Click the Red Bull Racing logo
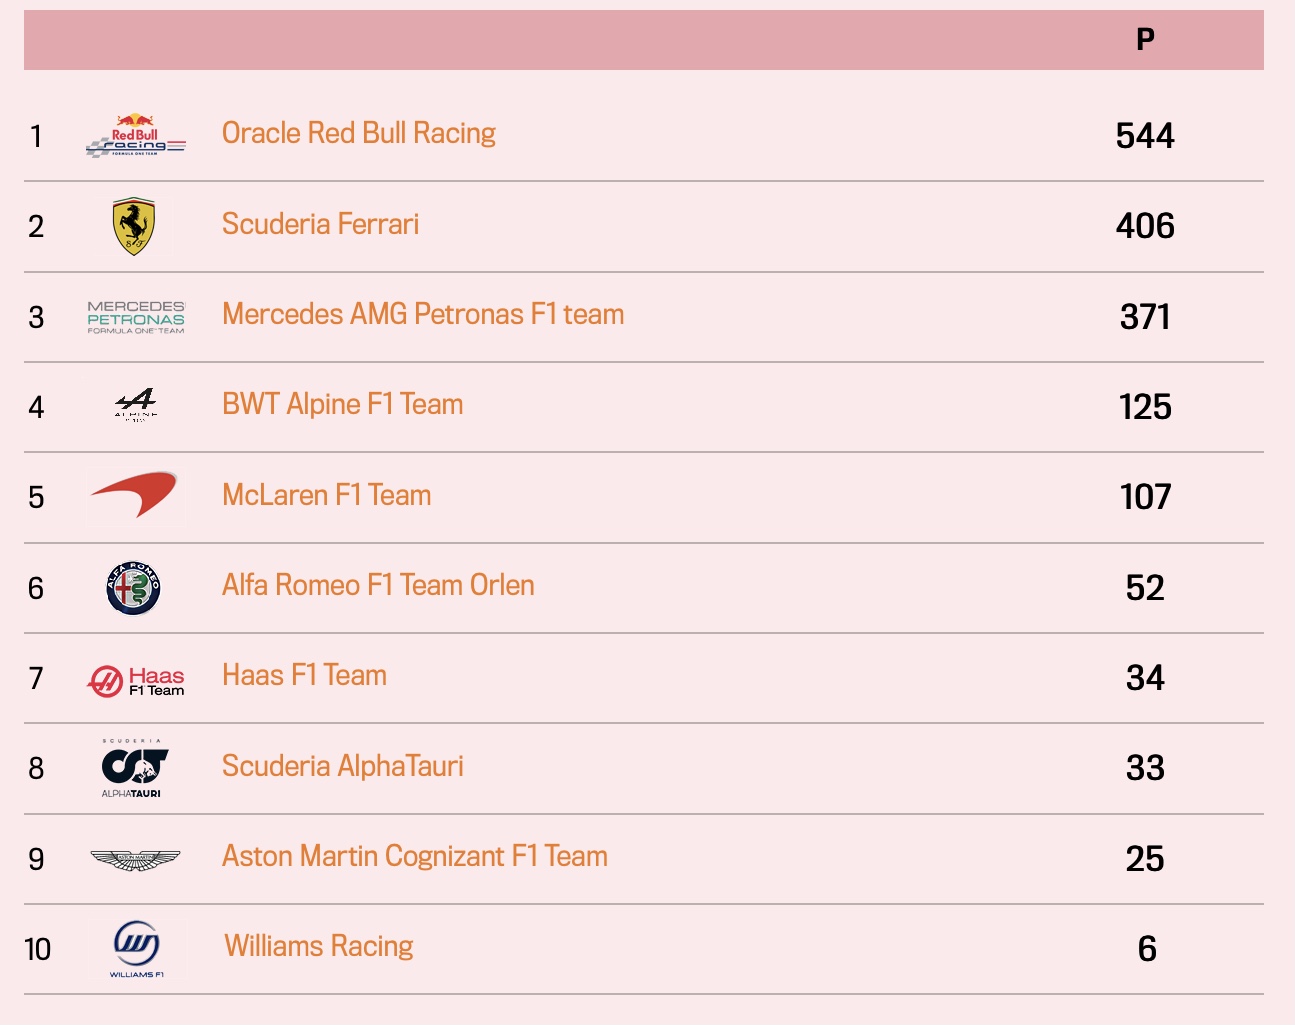 136,135
